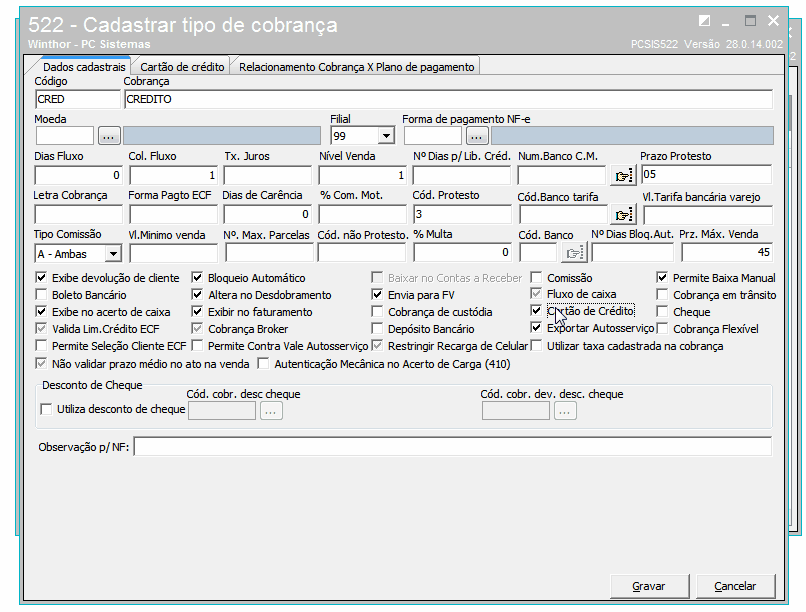
Task: Maximize the Cadastrar tipo de cobrança window
Action: click(x=750, y=21)
